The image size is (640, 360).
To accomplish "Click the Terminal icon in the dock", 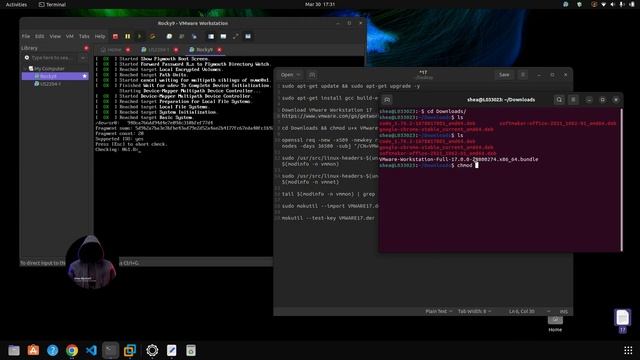I will pos(110,350).
